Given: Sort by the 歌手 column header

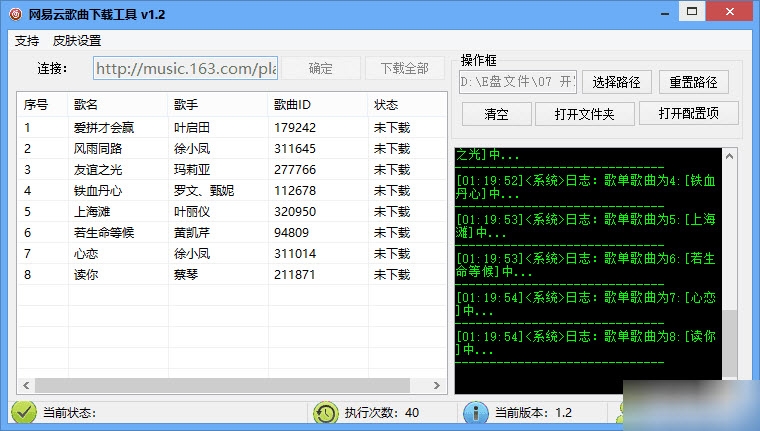Looking at the screenshot, I should (186, 105).
